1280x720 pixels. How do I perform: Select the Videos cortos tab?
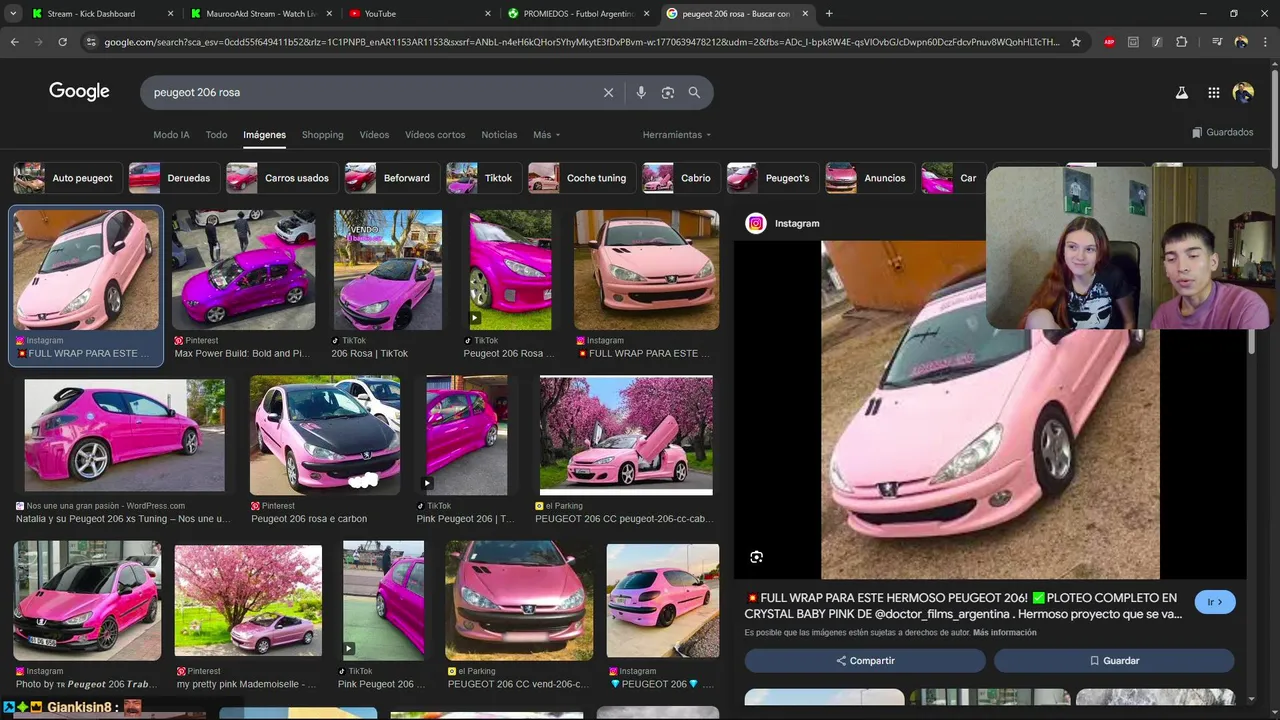coord(435,135)
